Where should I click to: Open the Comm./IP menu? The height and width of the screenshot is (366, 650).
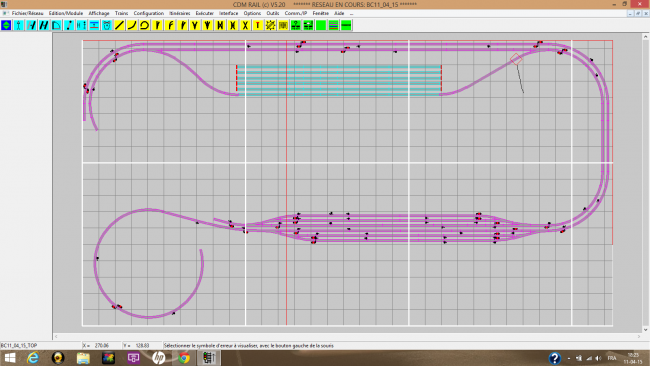296,13
